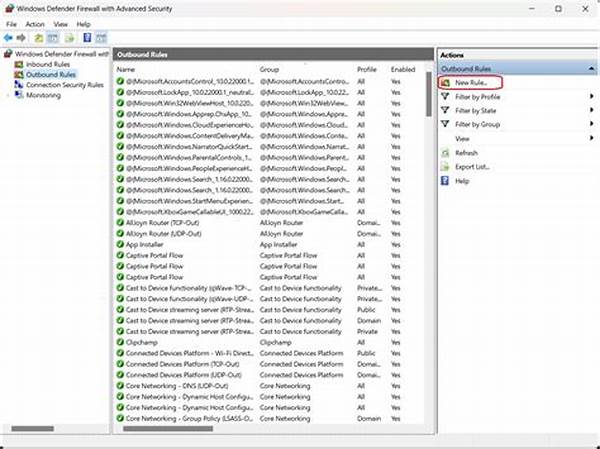Click the Monitoring tree icon
Viewport: 600px width, 449px height.
tap(19, 95)
